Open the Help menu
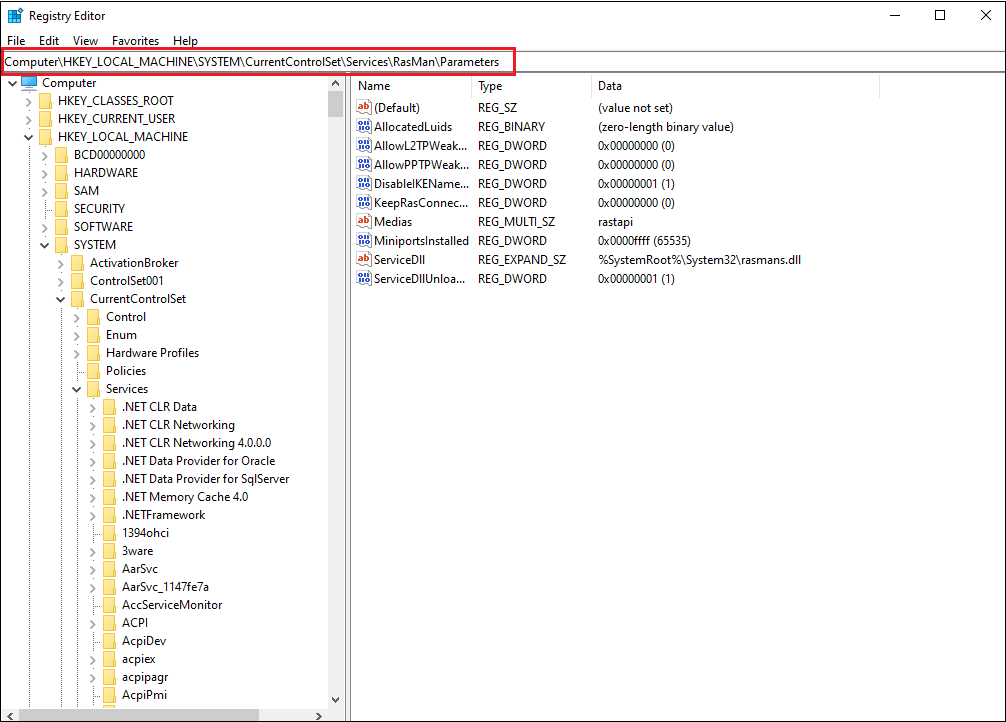Viewport: 1006px width, 722px height. tap(185, 40)
